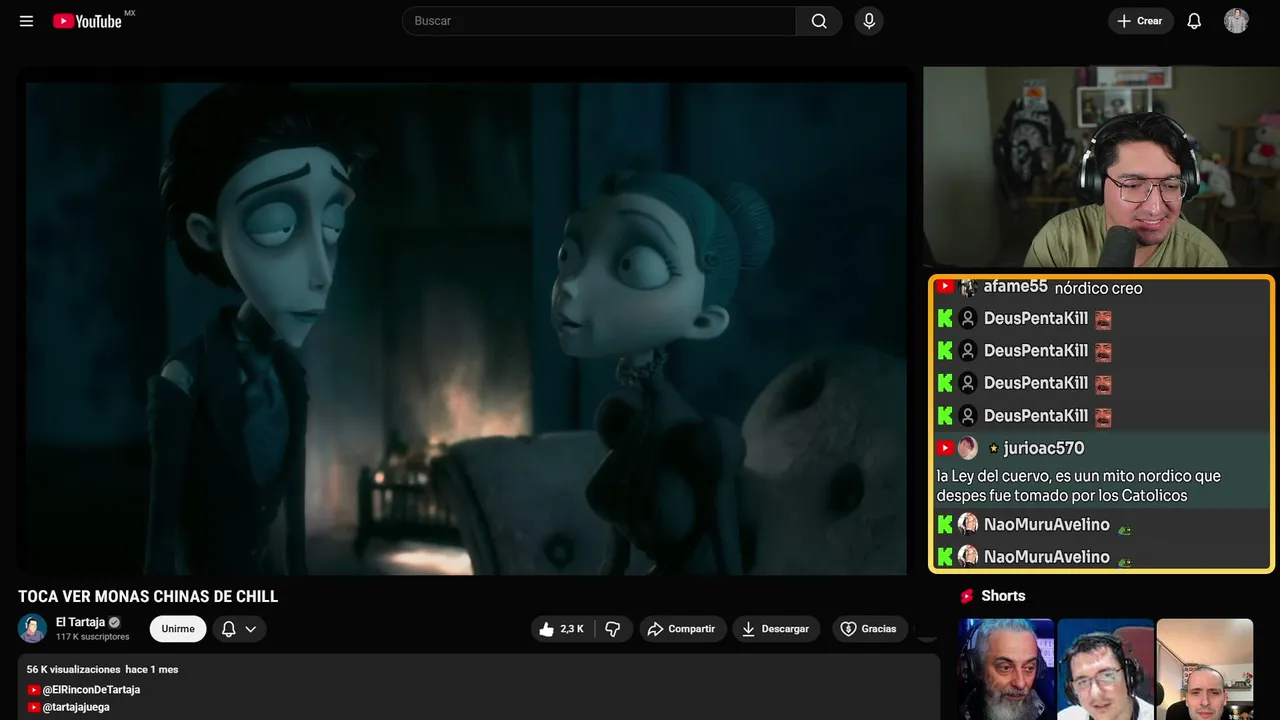Viewport: 1280px width, 720px height.
Task: Open notifications bell in the top bar
Action: [1194, 21]
